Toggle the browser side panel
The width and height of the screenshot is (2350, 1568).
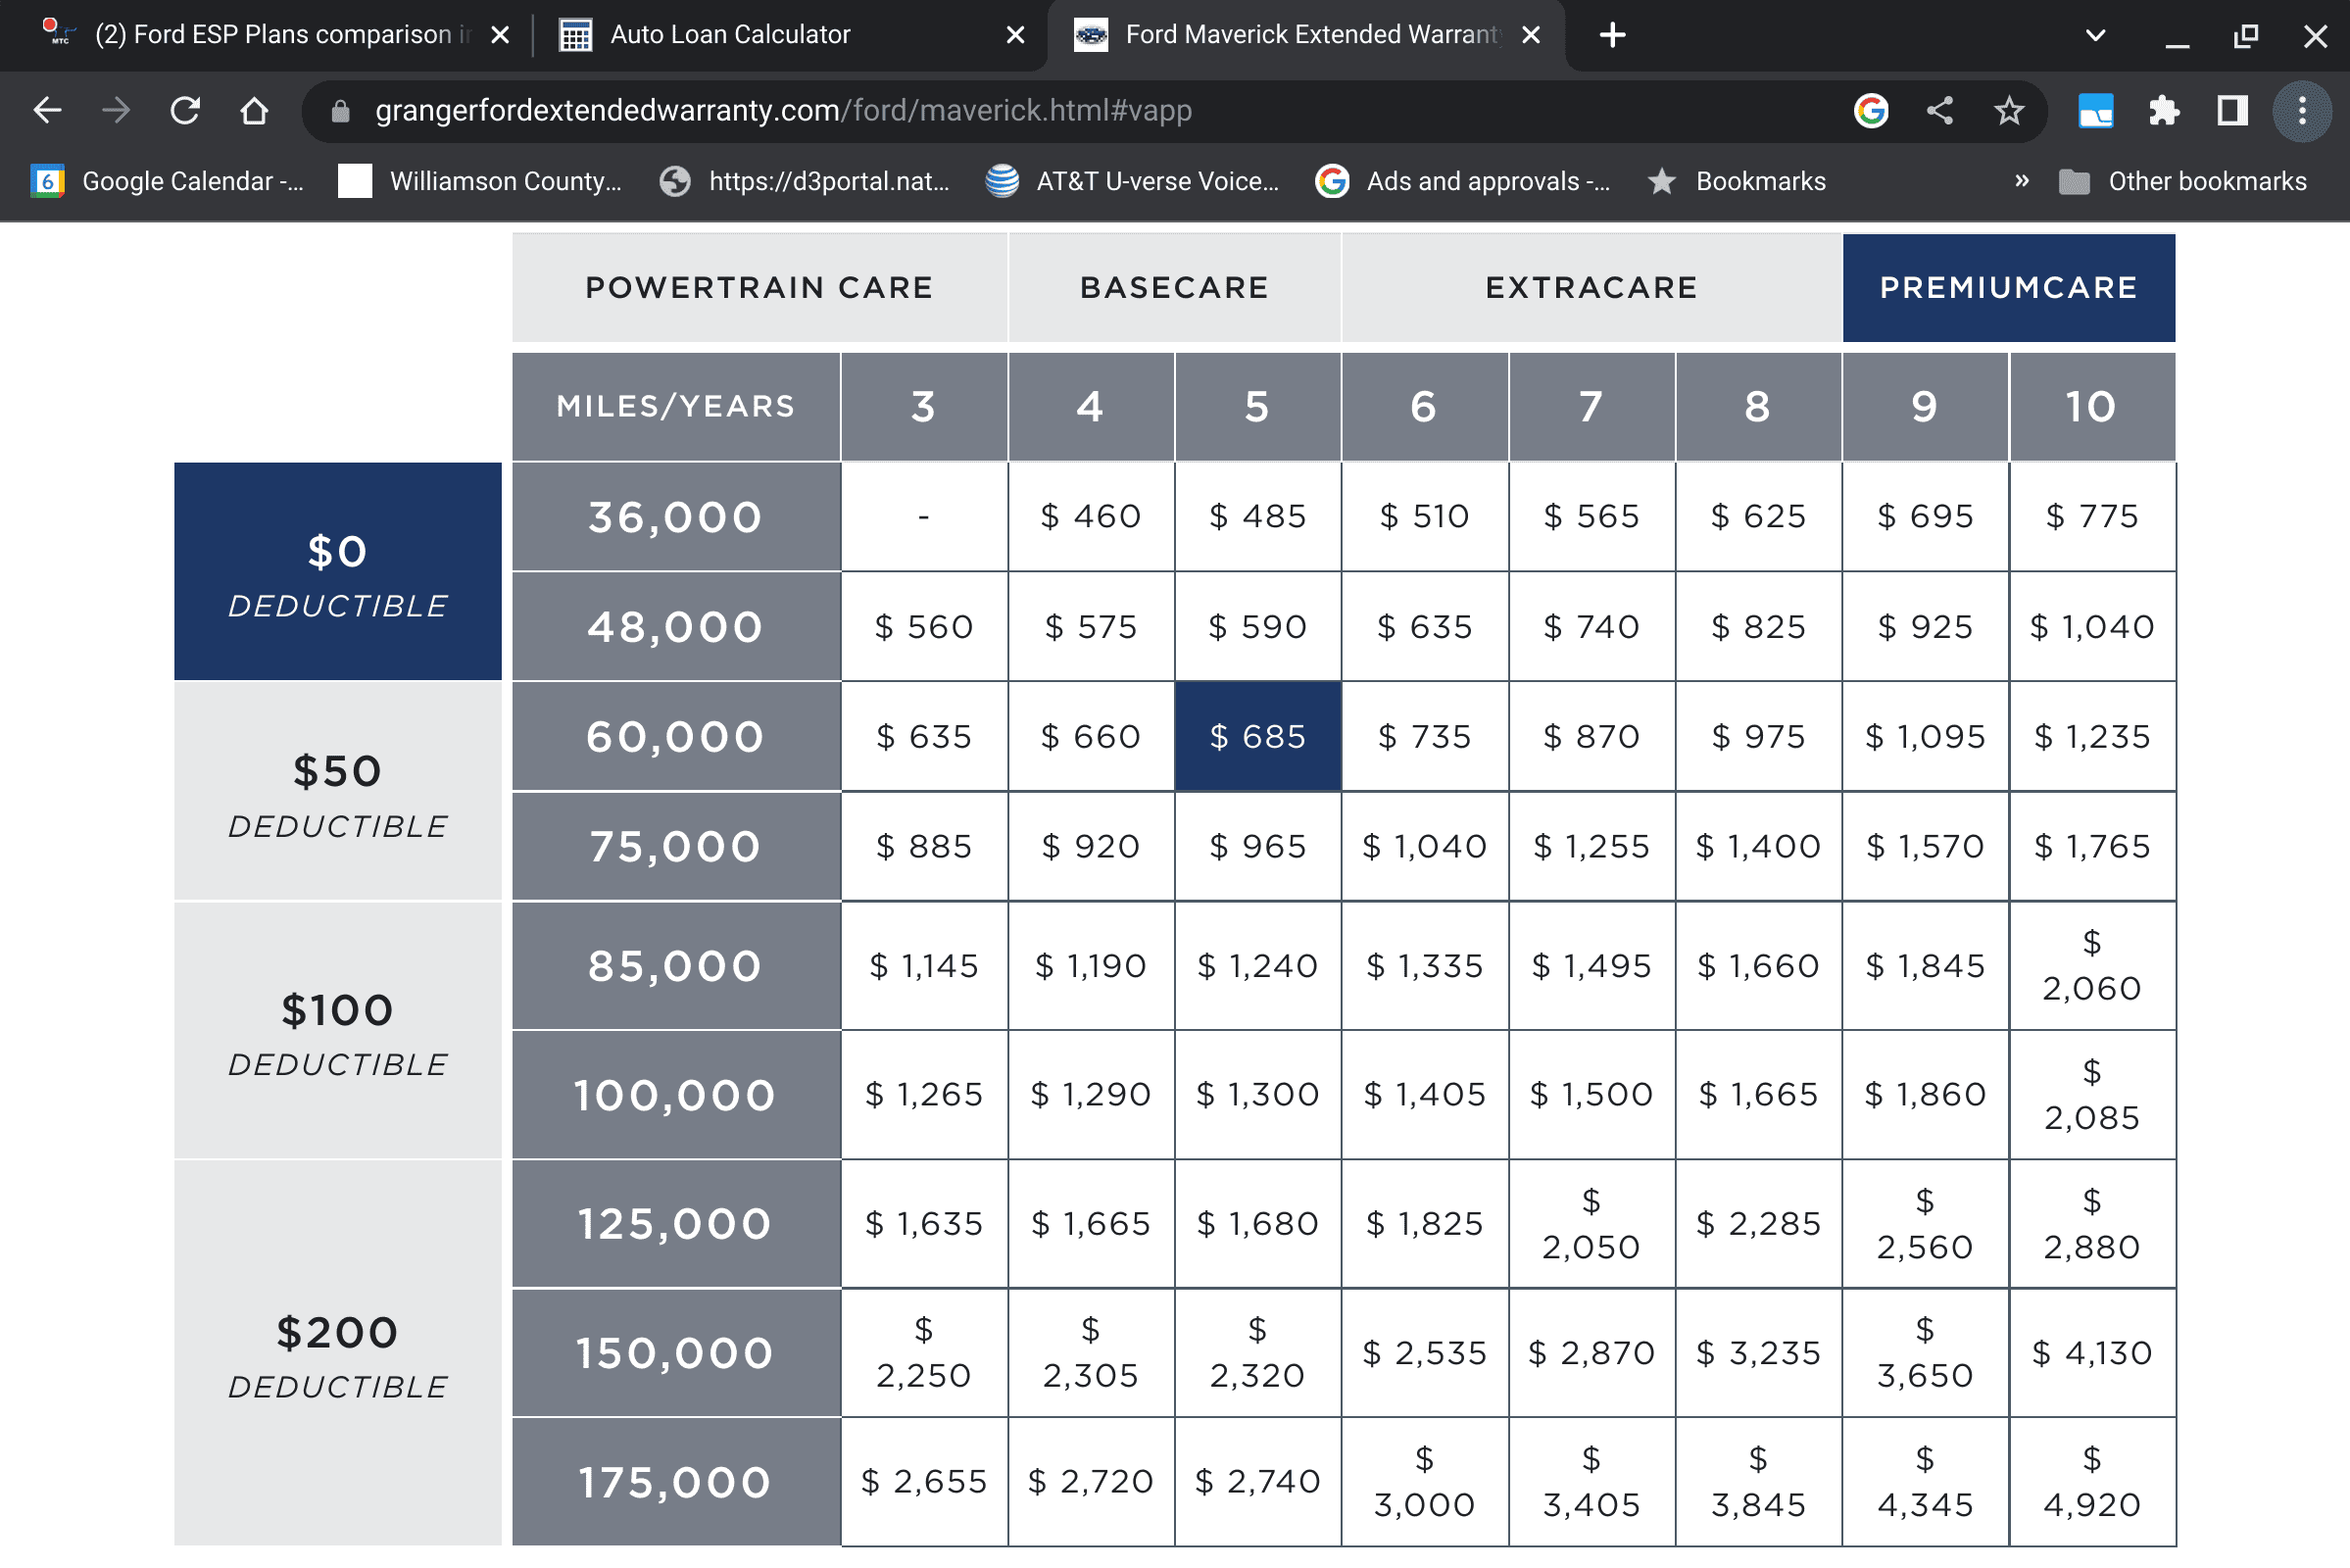coord(2232,110)
